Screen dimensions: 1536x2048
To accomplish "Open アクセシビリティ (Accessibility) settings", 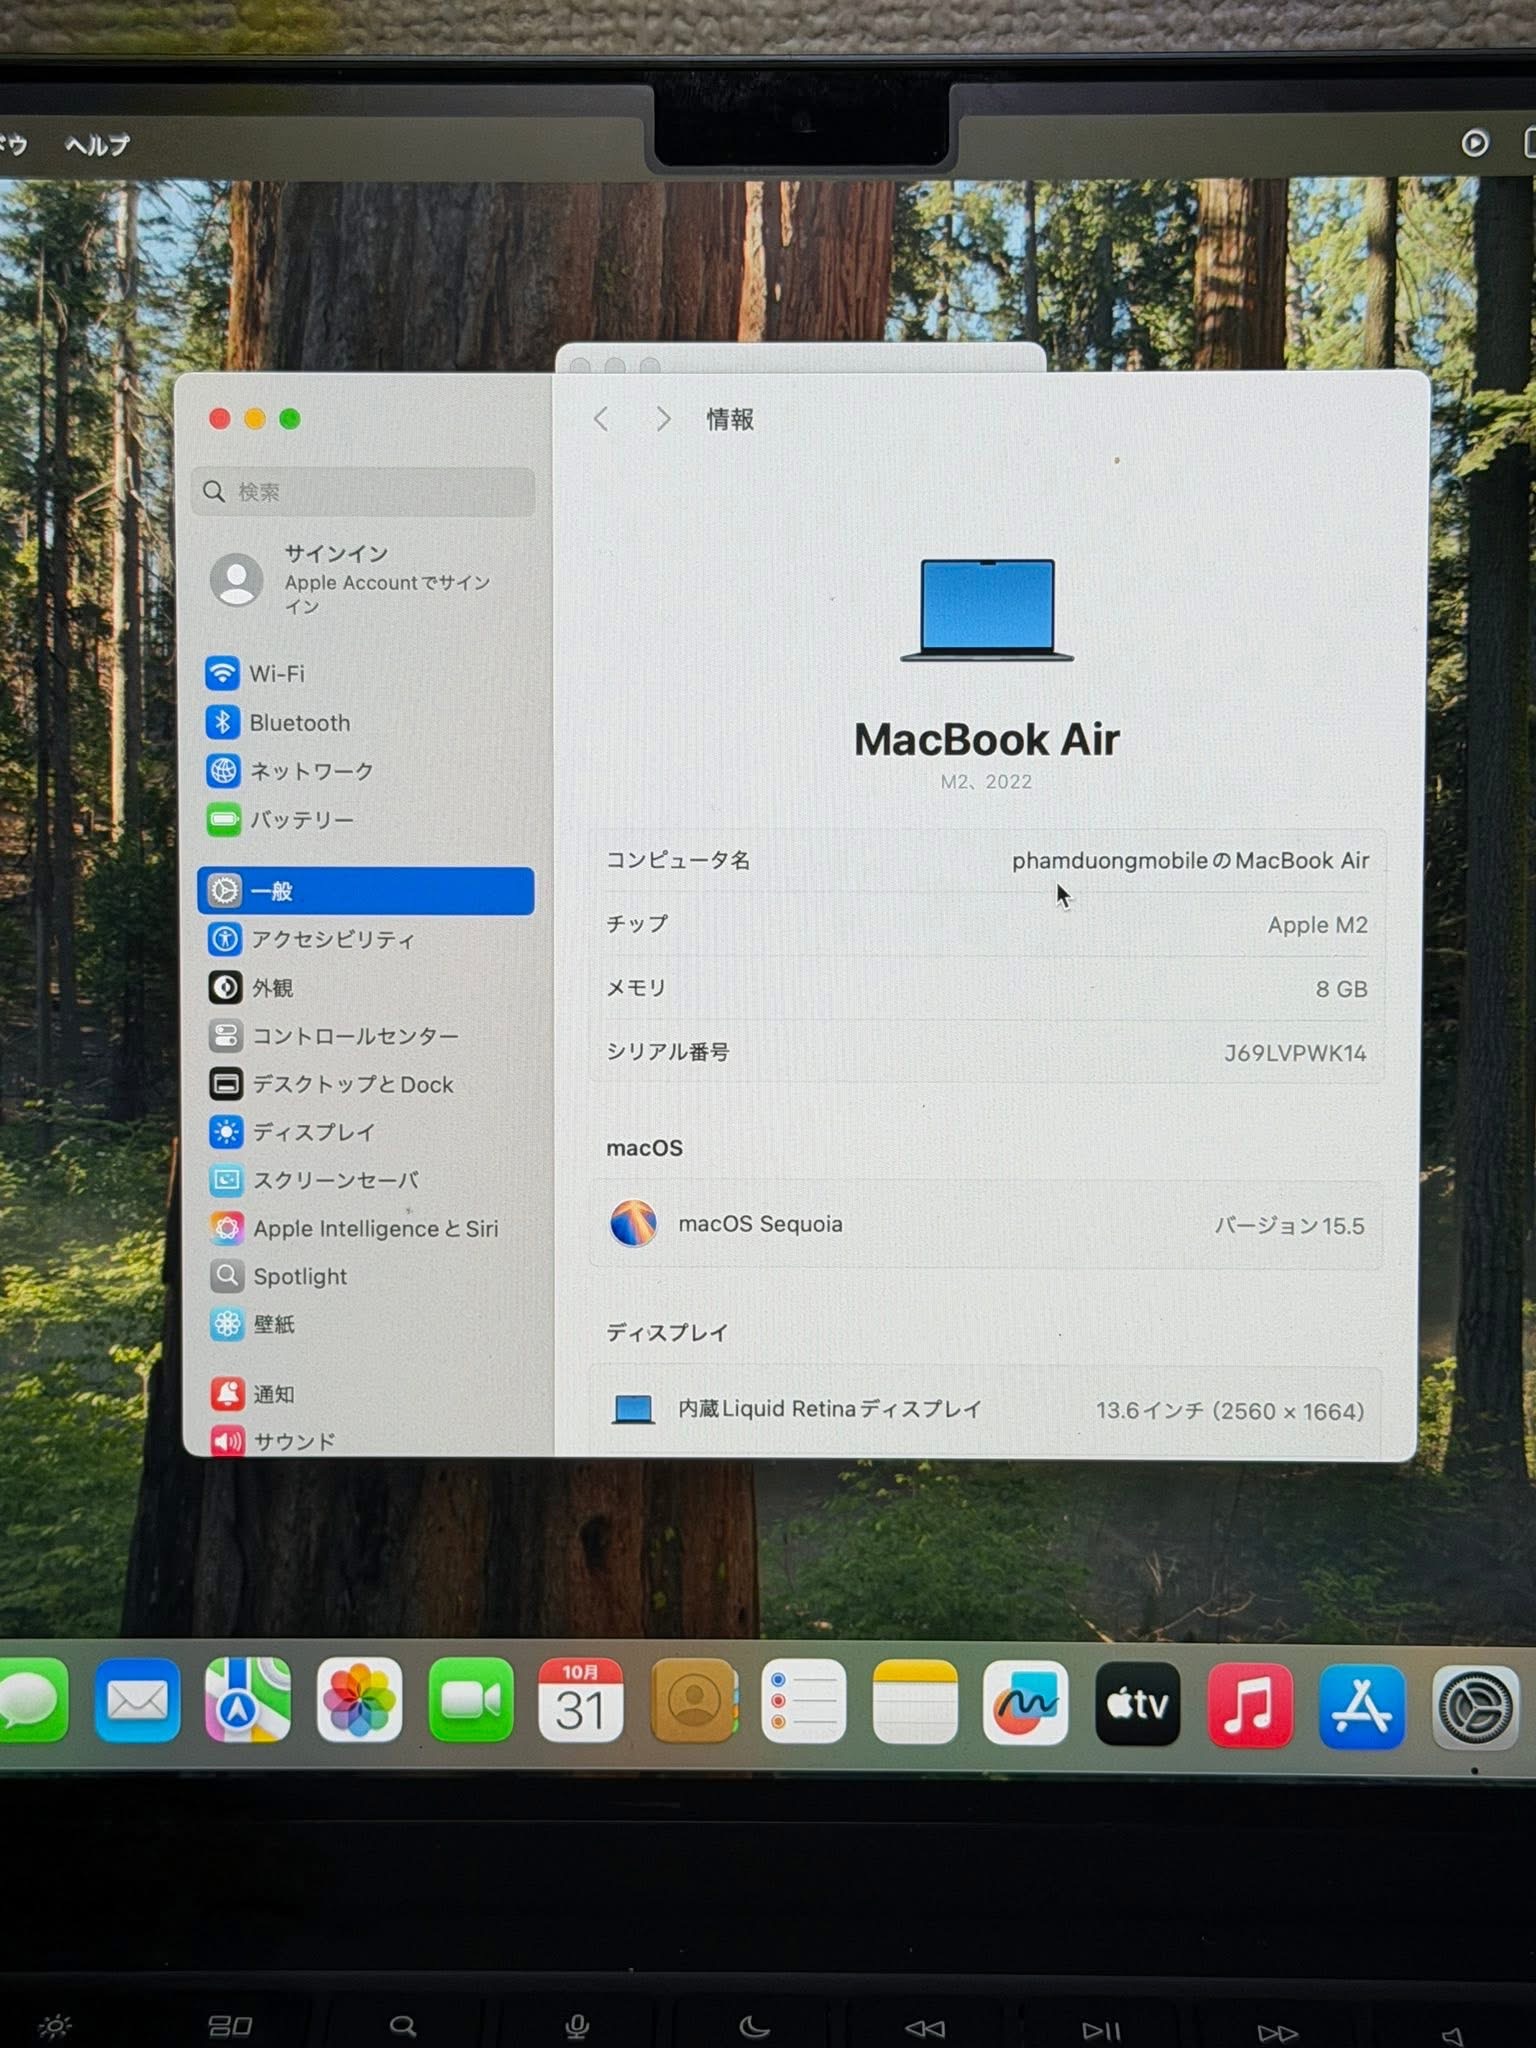I will click(331, 939).
